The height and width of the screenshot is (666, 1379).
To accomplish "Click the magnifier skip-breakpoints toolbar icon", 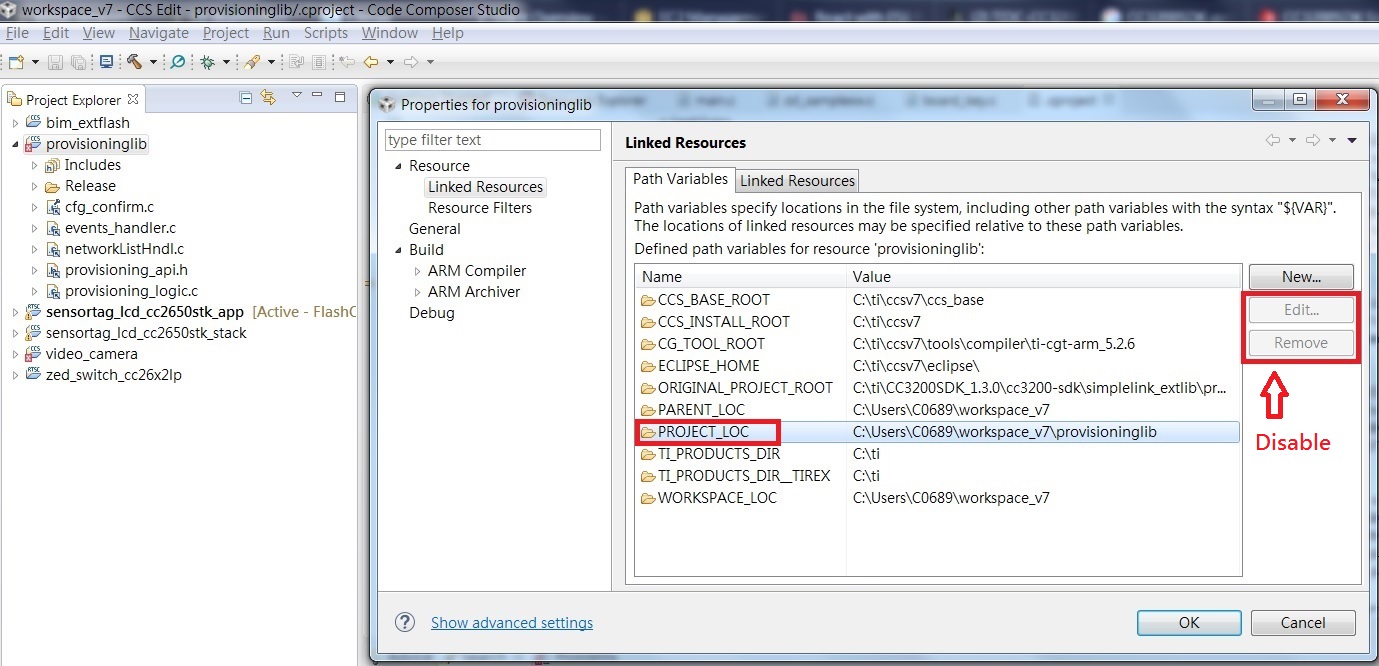I will [x=177, y=62].
